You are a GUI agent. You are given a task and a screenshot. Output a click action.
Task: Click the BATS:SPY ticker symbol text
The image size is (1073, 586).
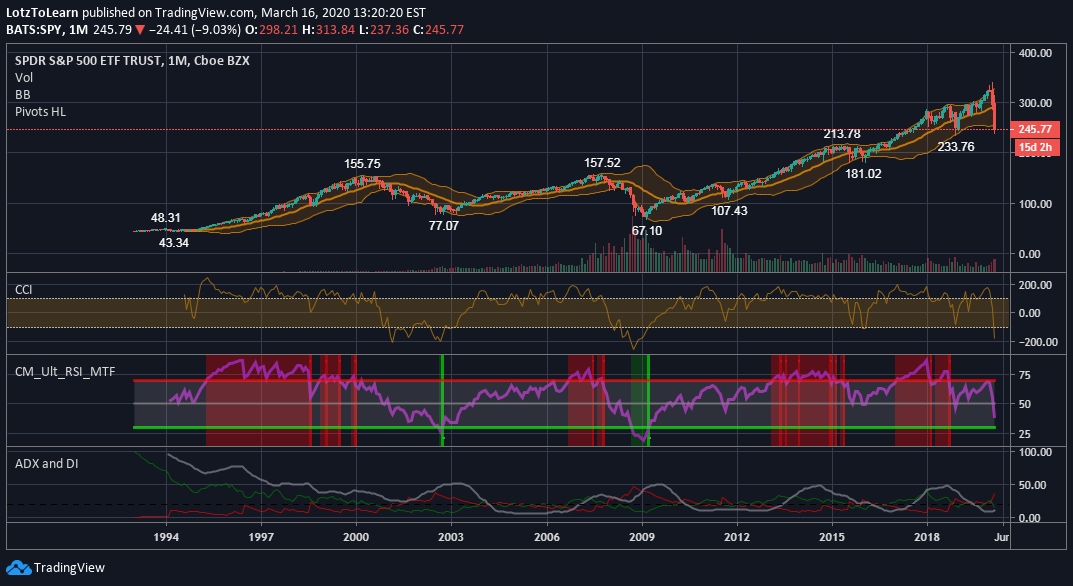pyautogui.click(x=34, y=29)
